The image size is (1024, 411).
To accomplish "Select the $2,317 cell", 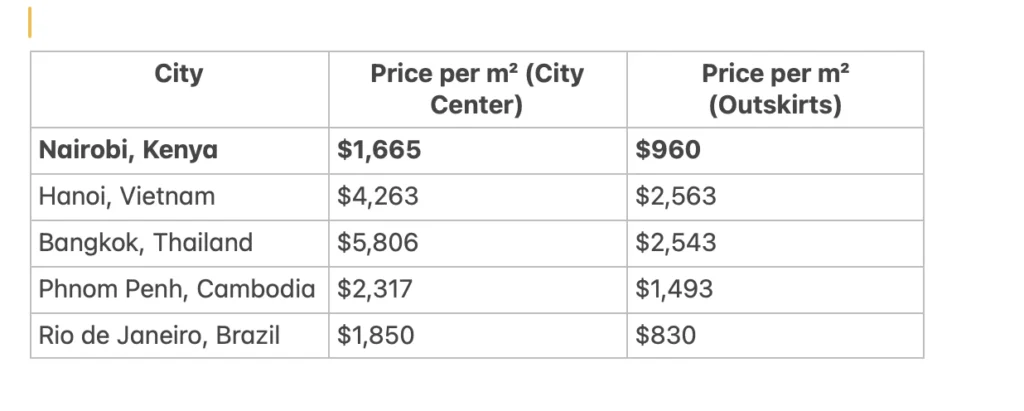I will (x=477, y=290).
